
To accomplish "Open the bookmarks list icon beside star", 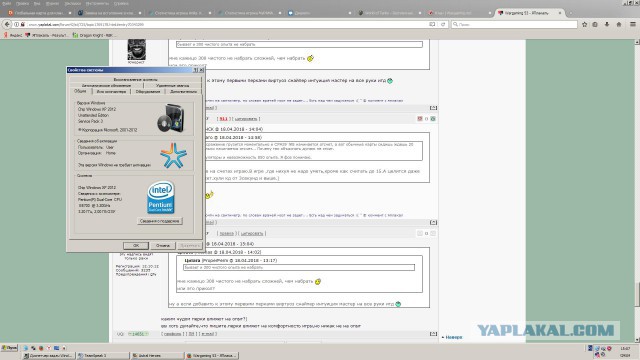I will tap(595, 24).
